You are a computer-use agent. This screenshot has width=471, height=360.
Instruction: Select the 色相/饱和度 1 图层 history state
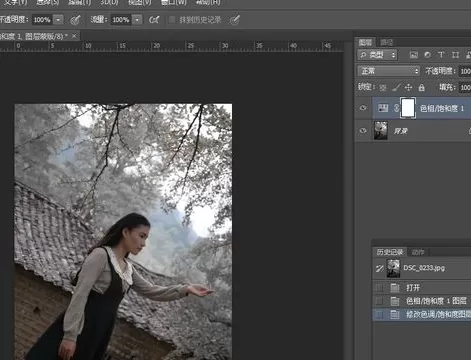436,301
